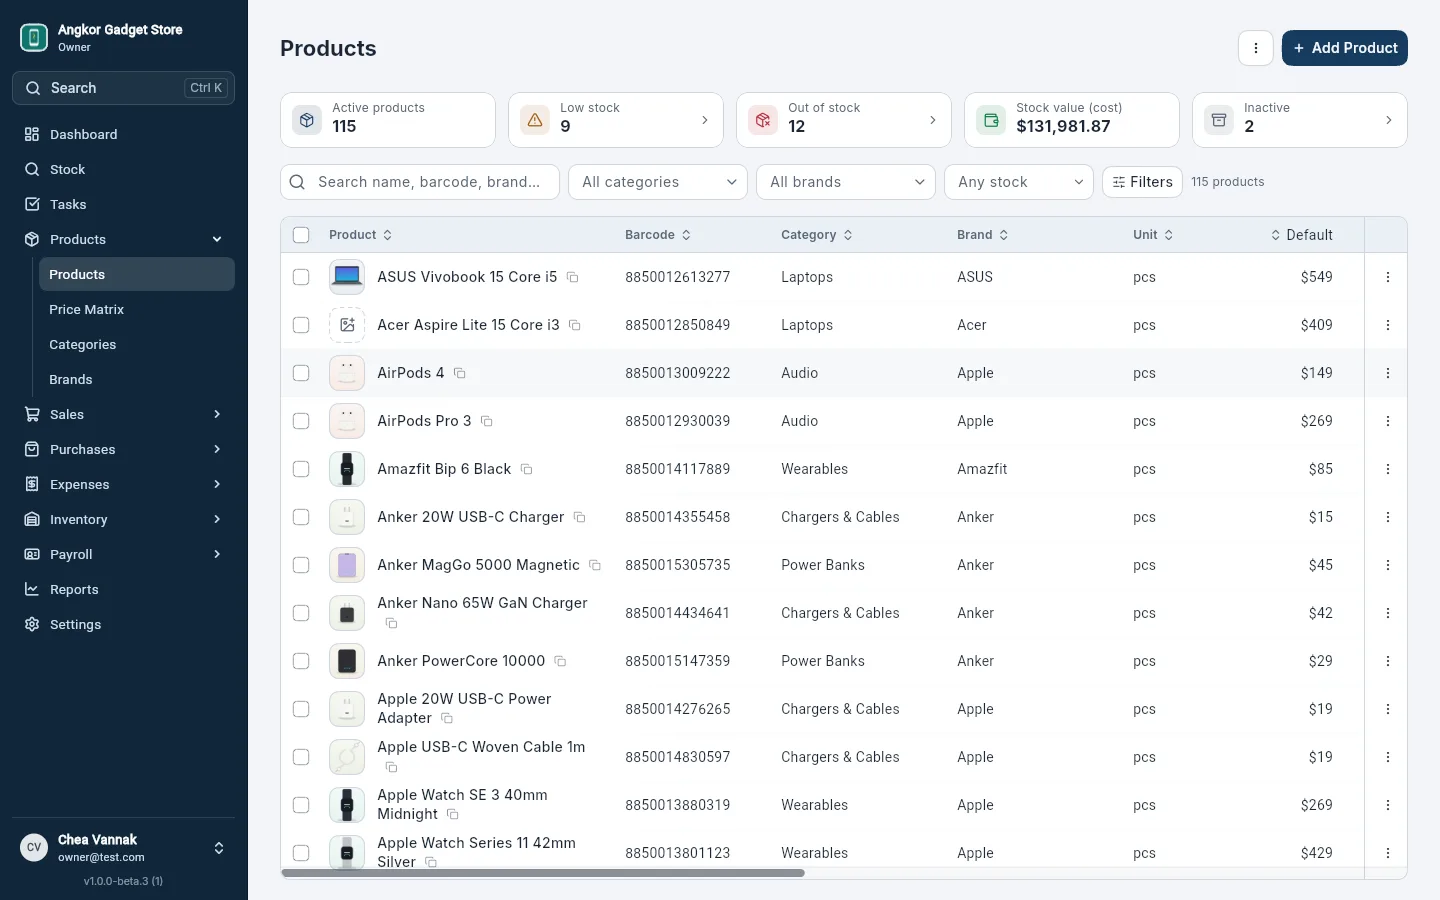Click the Inactive archive icon

point(1219,120)
